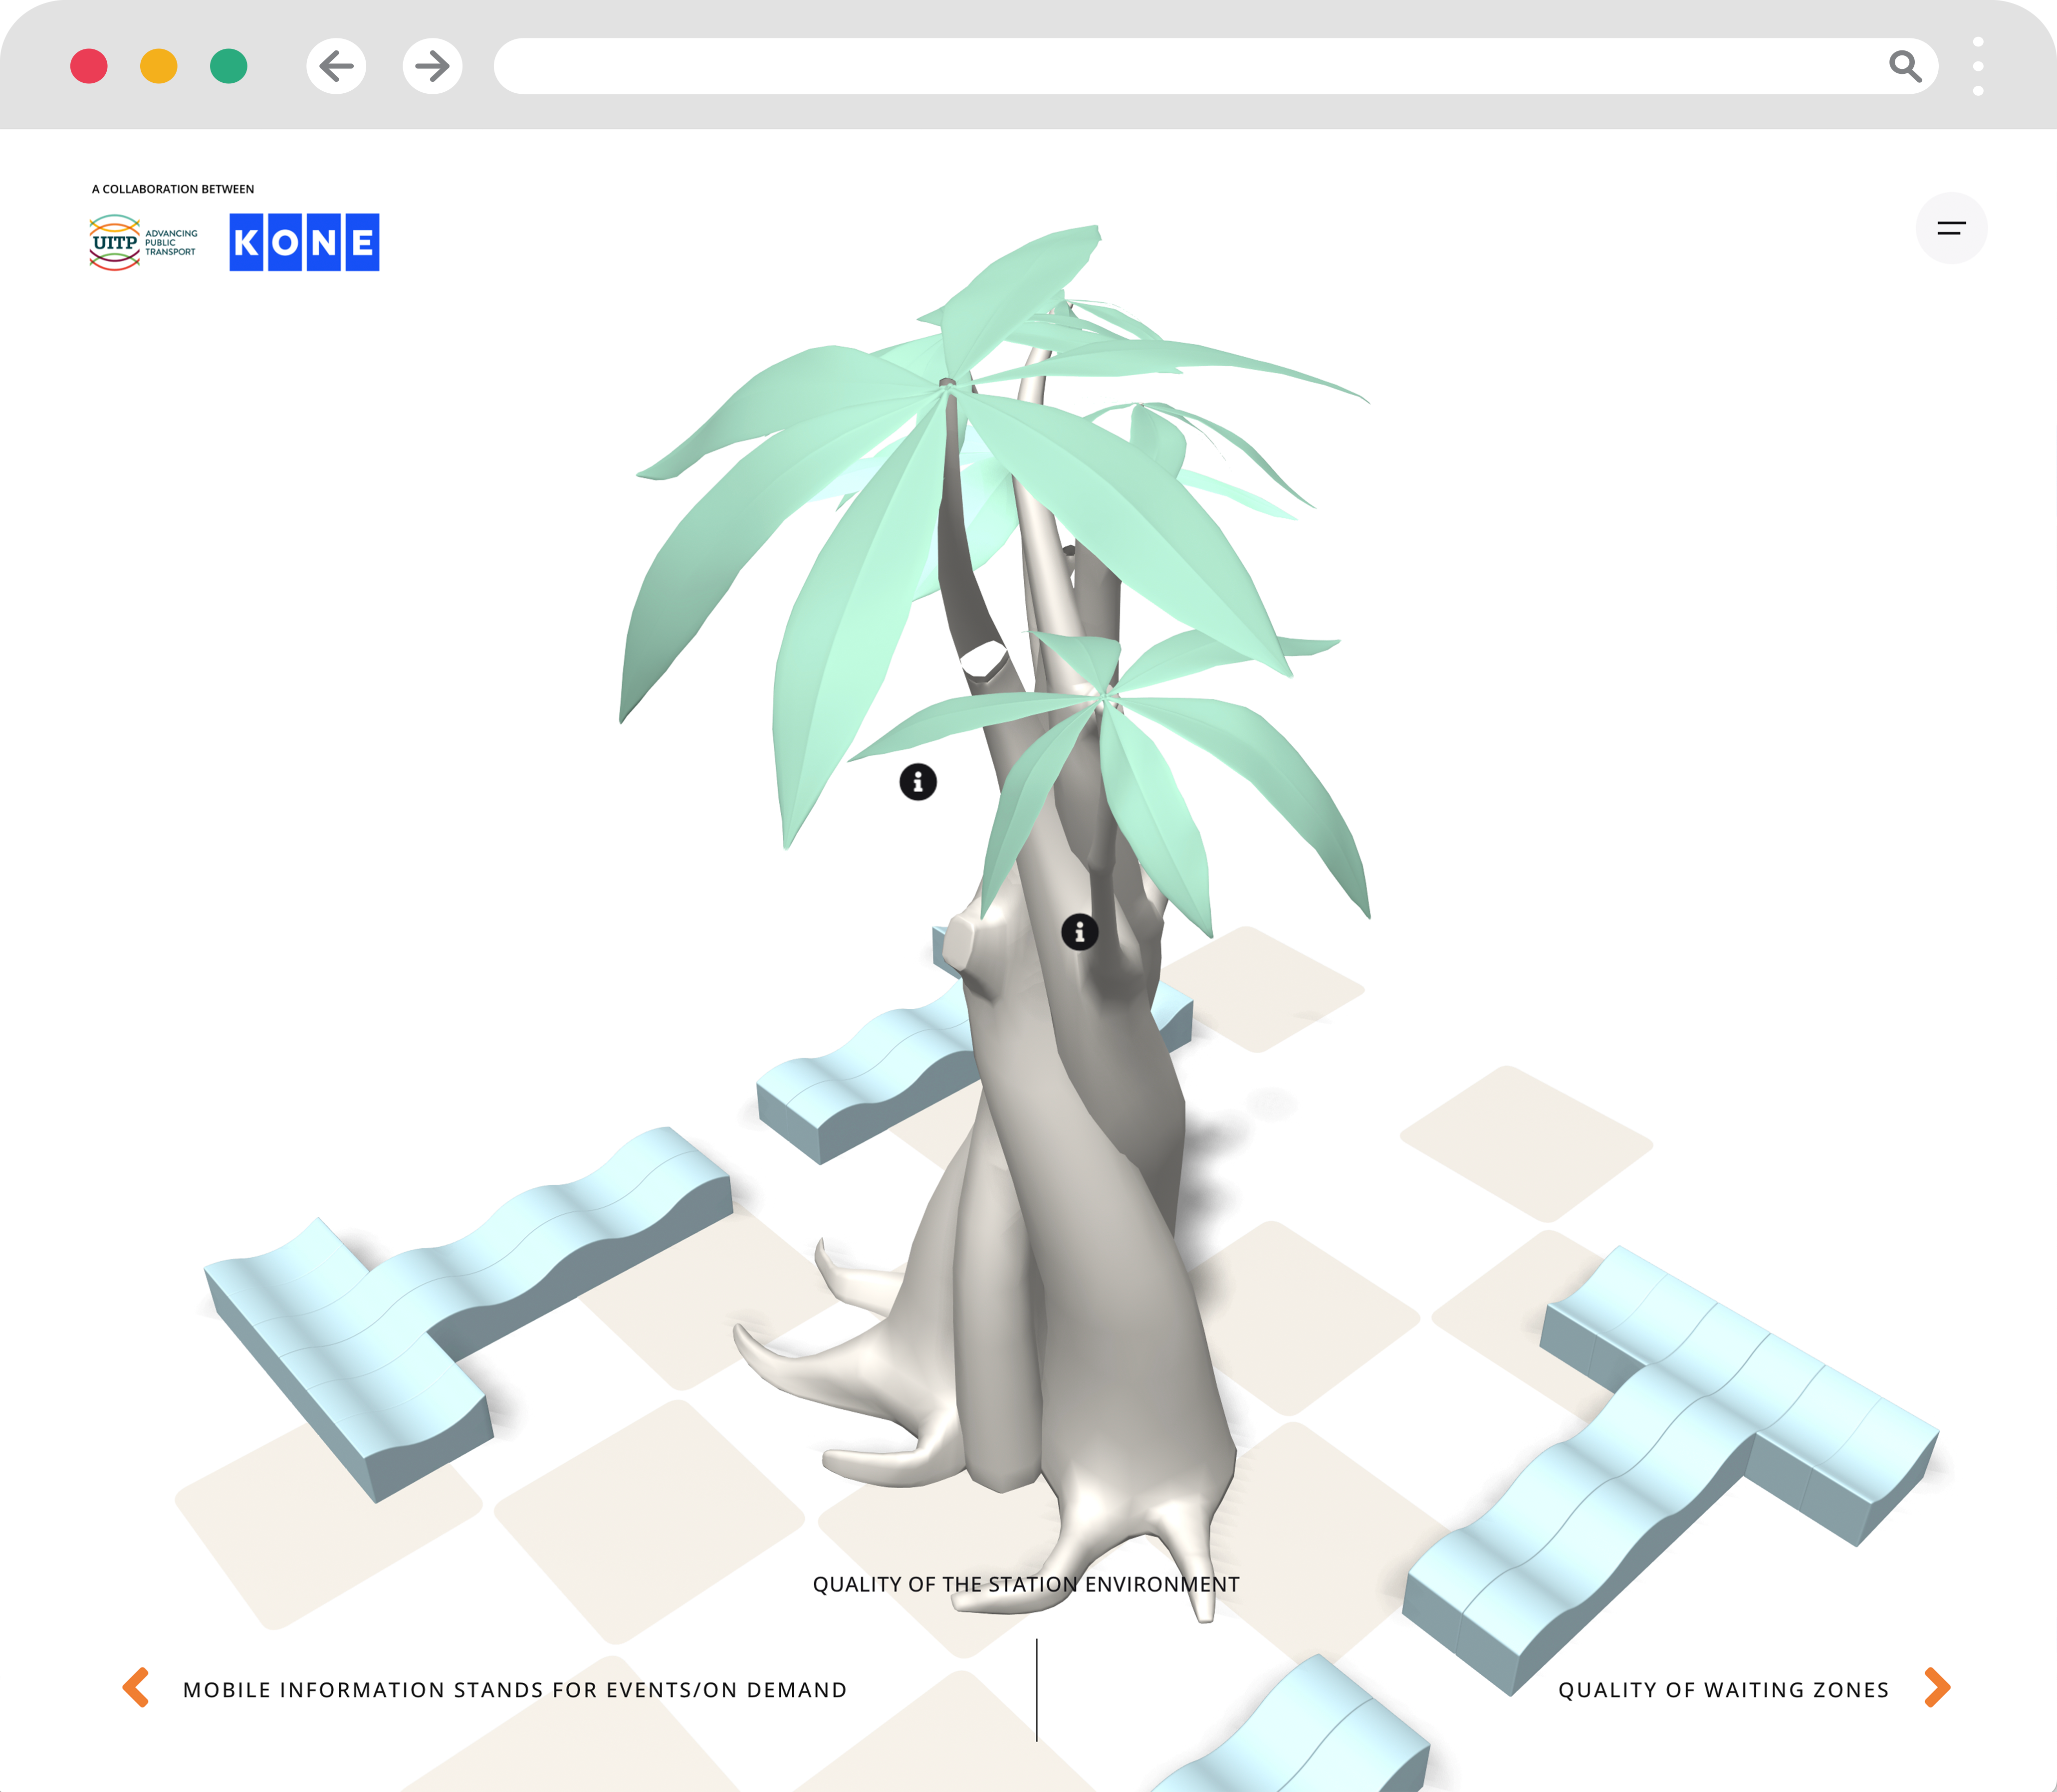Open the info hotspot on the tree trunk
2057x1792 pixels.
pos(1079,932)
